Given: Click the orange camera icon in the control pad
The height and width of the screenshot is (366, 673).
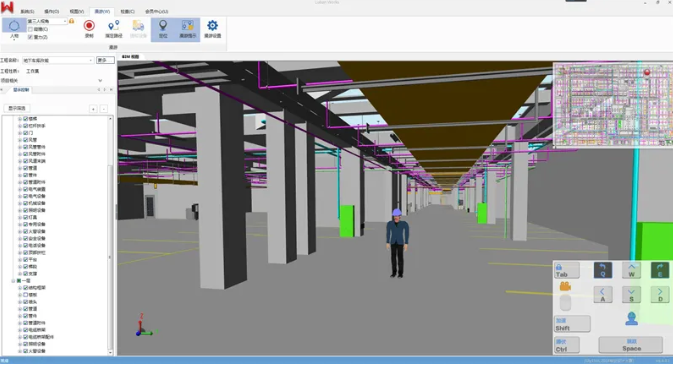Looking at the screenshot, I should click(565, 286).
